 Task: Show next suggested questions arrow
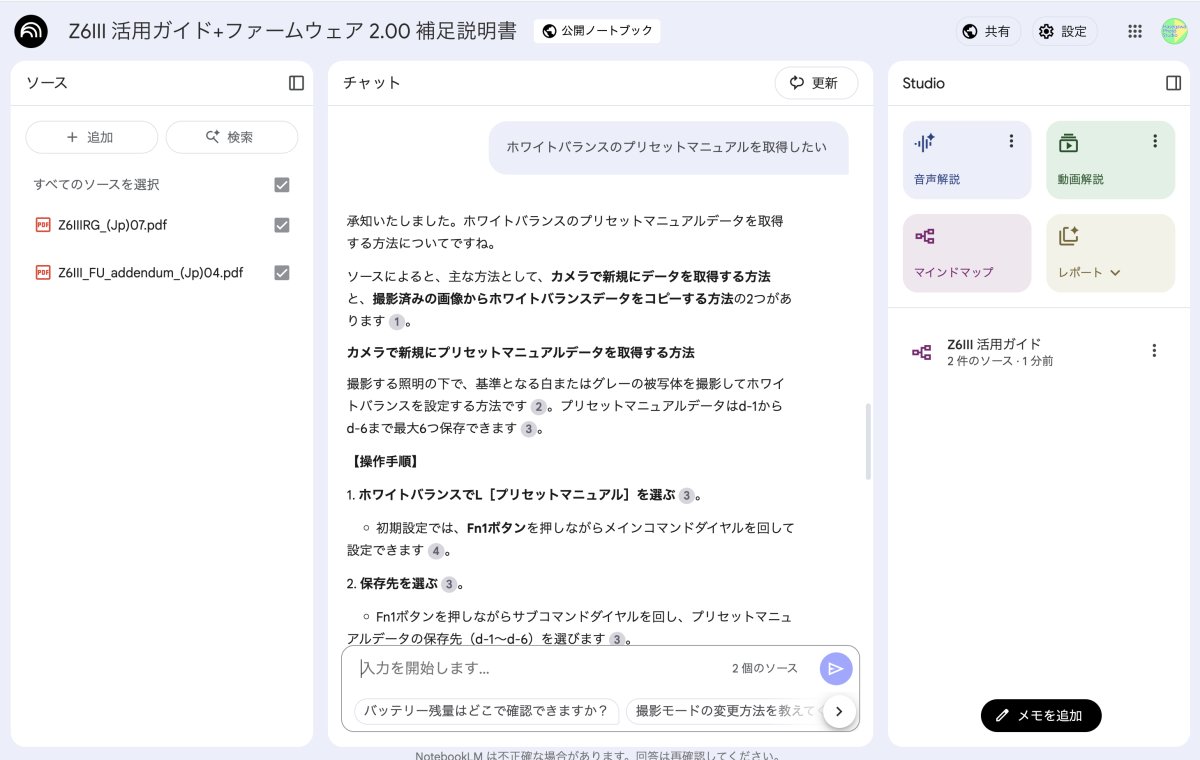click(839, 711)
